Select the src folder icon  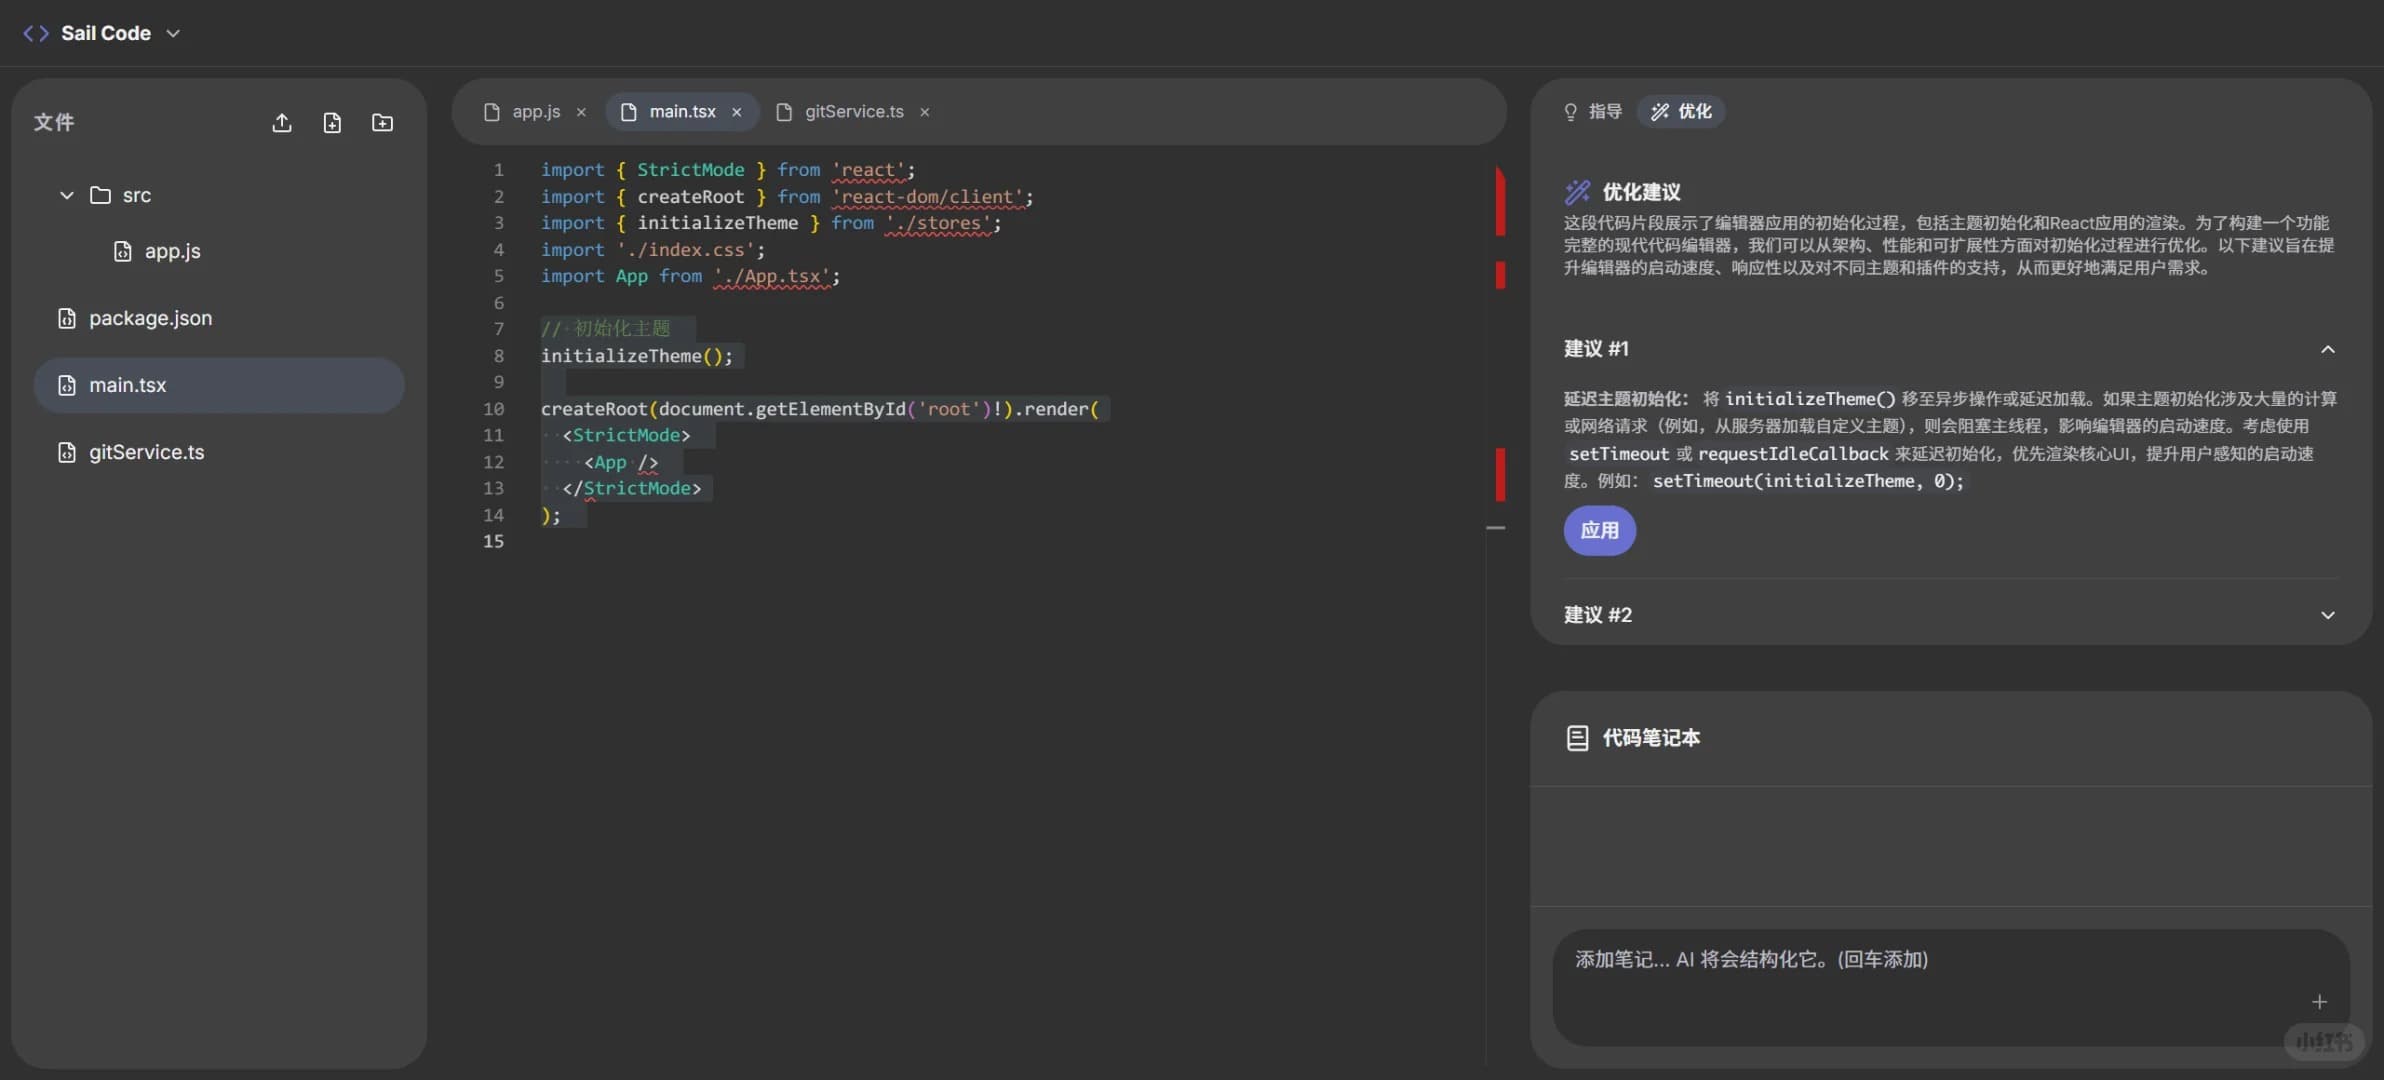tap(100, 195)
